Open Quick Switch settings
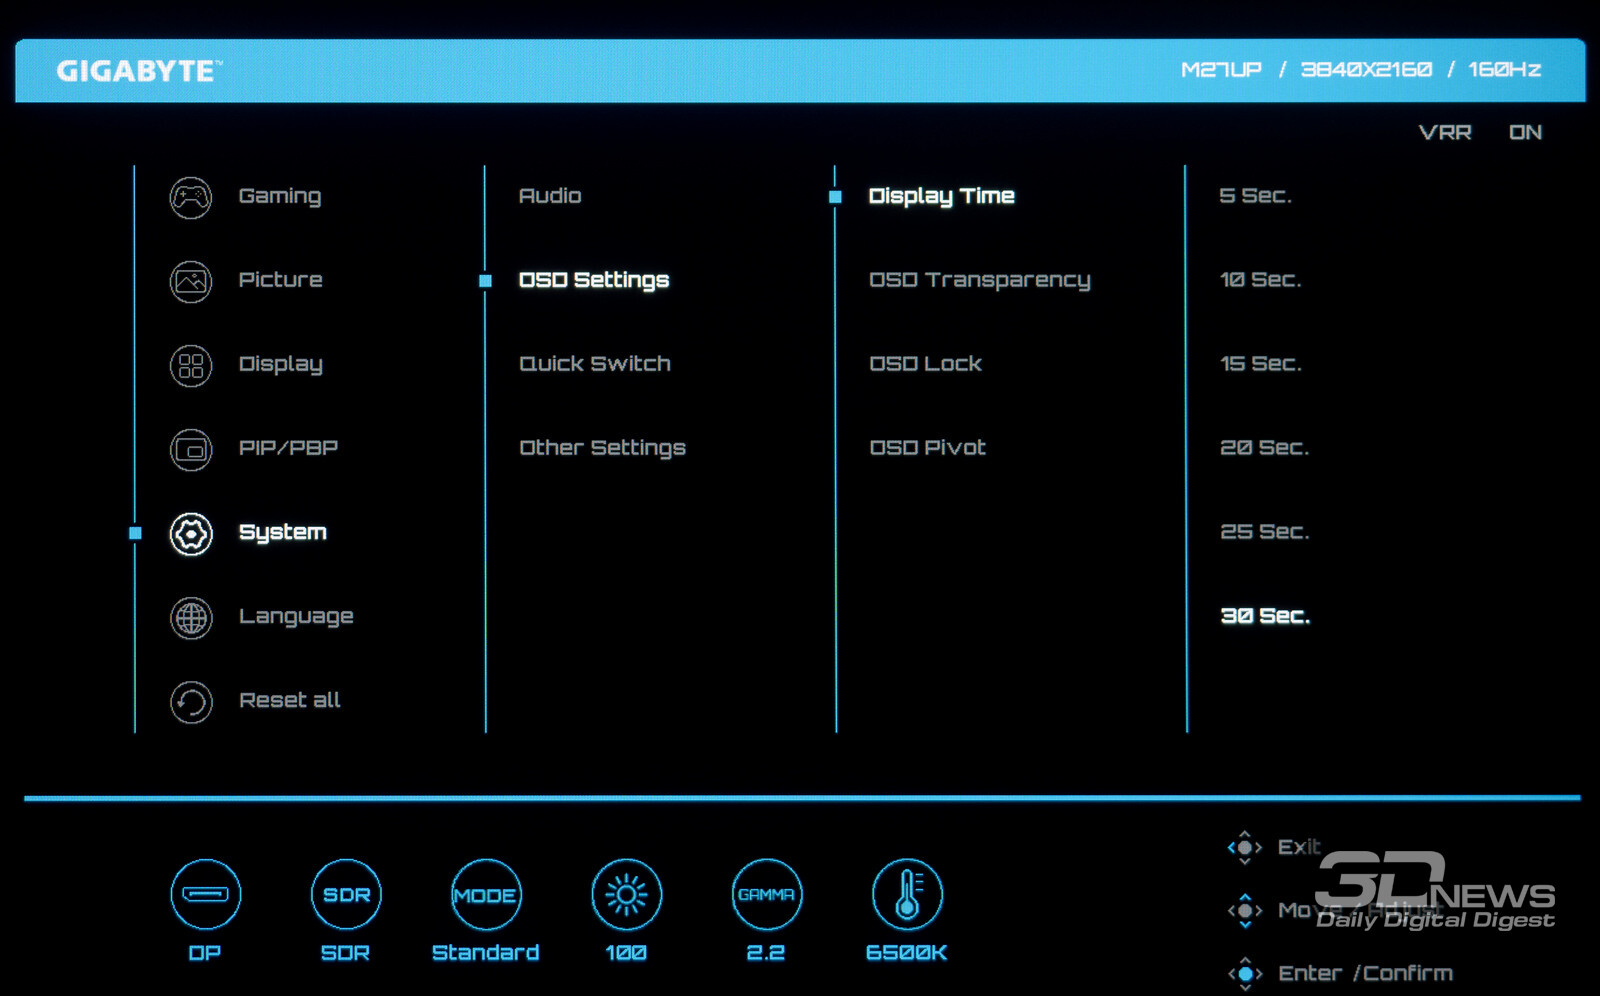 pyautogui.click(x=594, y=364)
